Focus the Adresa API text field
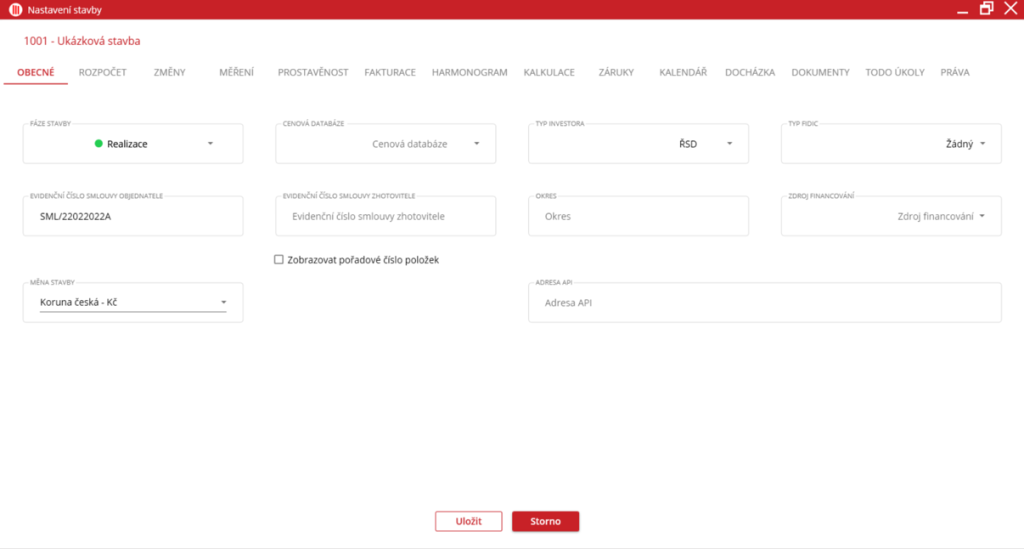 (x=764, y=303)
